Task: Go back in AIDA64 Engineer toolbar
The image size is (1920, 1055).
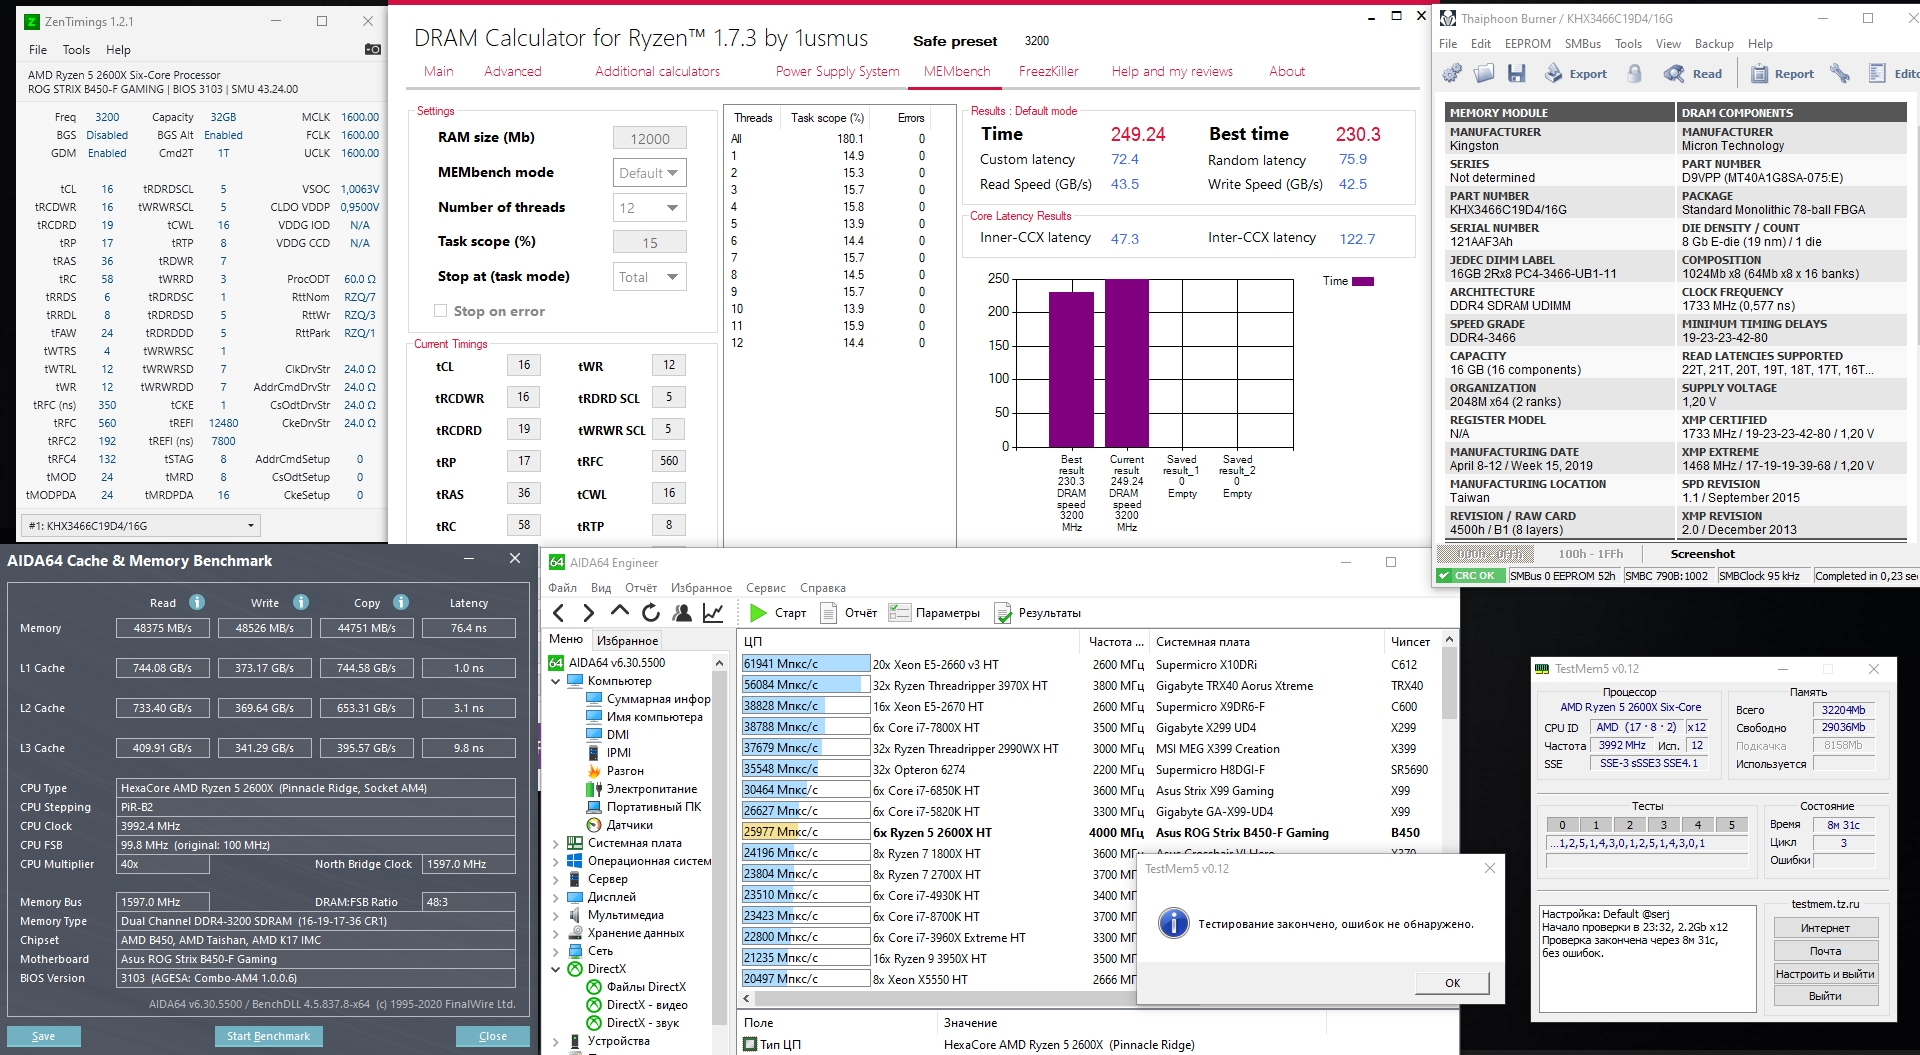Action: [x=559, y=613]
